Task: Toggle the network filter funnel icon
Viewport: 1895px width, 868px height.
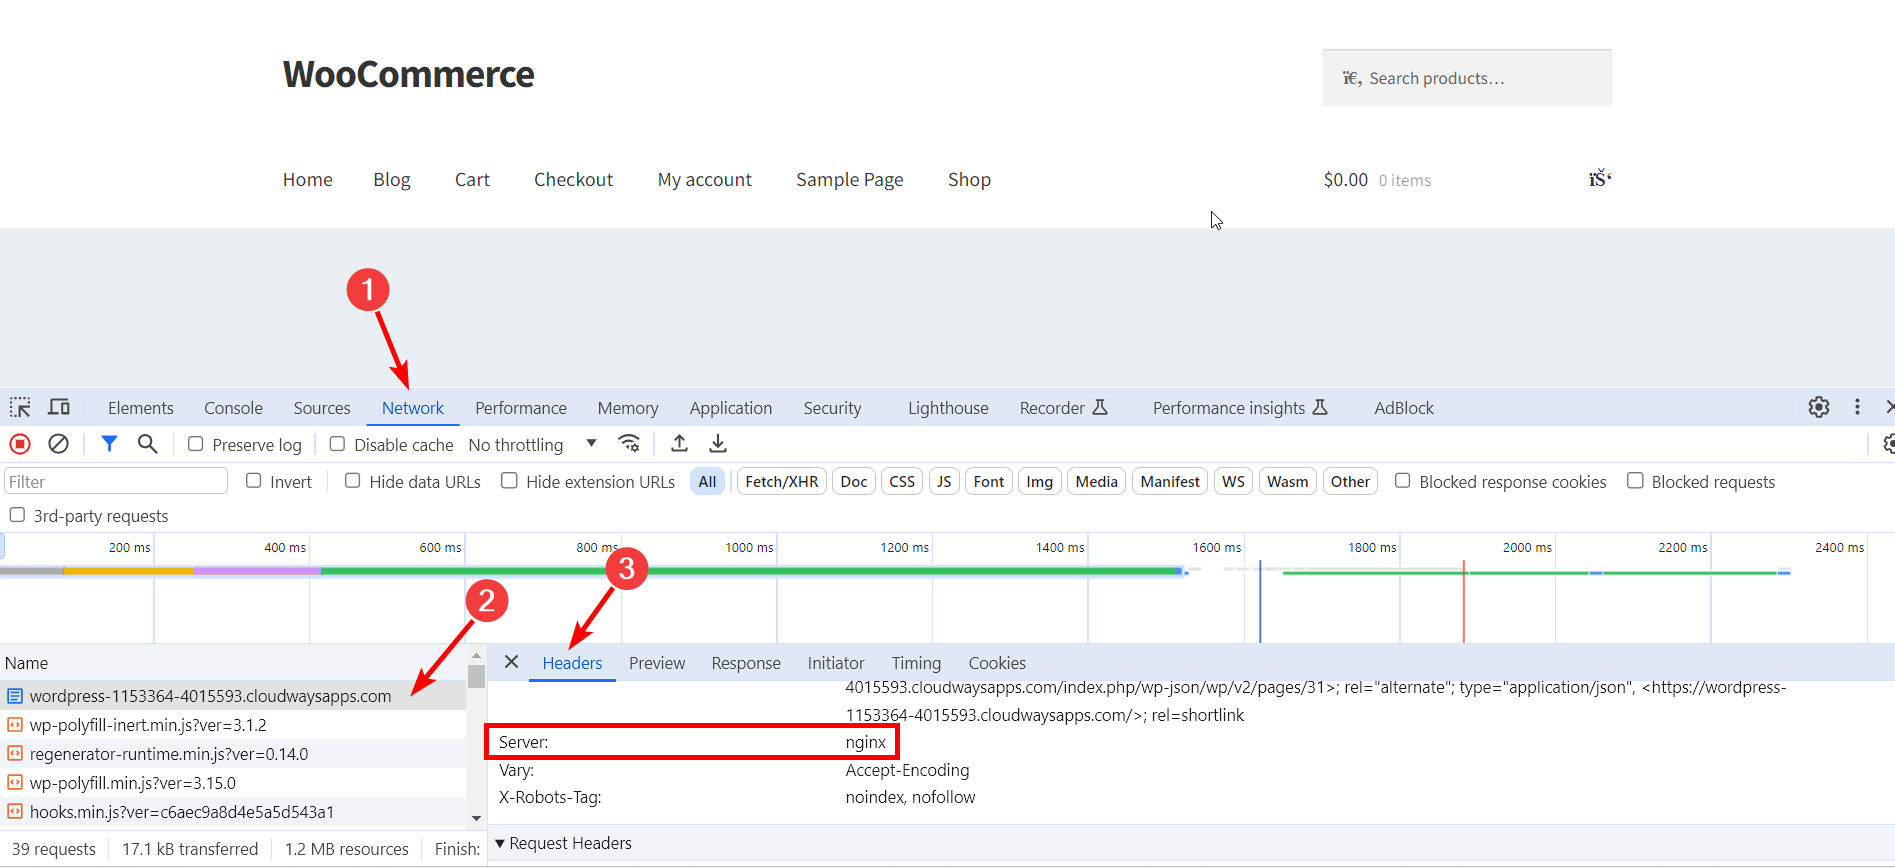Action: point(109,444)
